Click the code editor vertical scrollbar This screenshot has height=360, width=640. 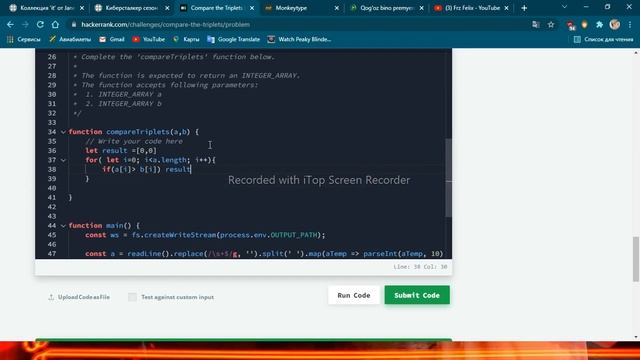[448, 178]
